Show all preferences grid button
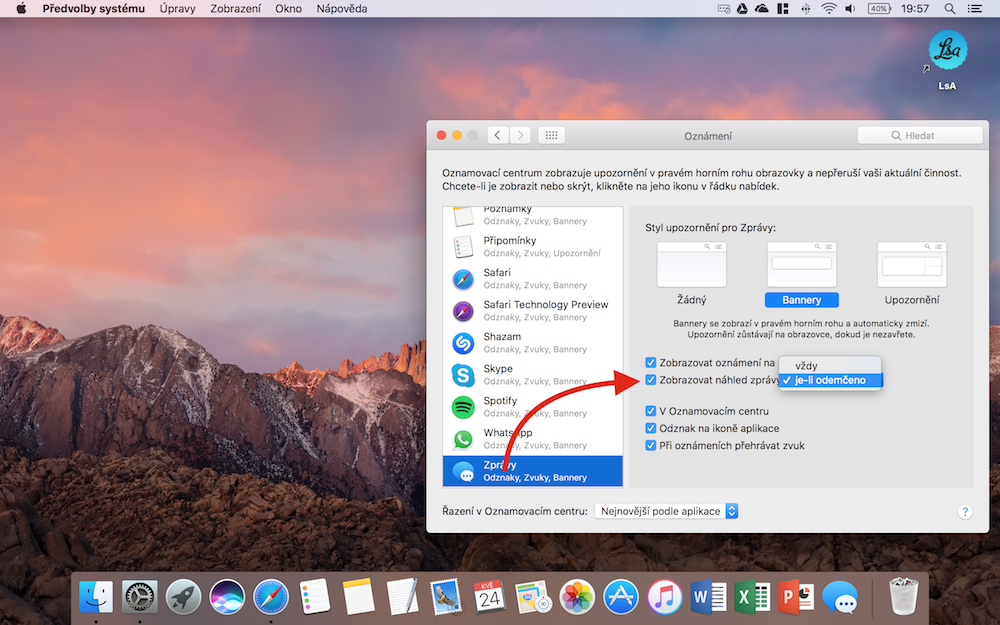 [x=551, y=135]
